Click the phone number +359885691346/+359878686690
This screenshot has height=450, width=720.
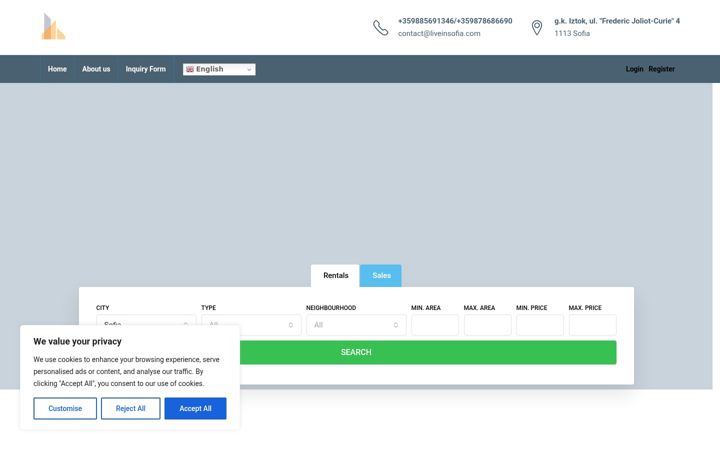[455, 21]
